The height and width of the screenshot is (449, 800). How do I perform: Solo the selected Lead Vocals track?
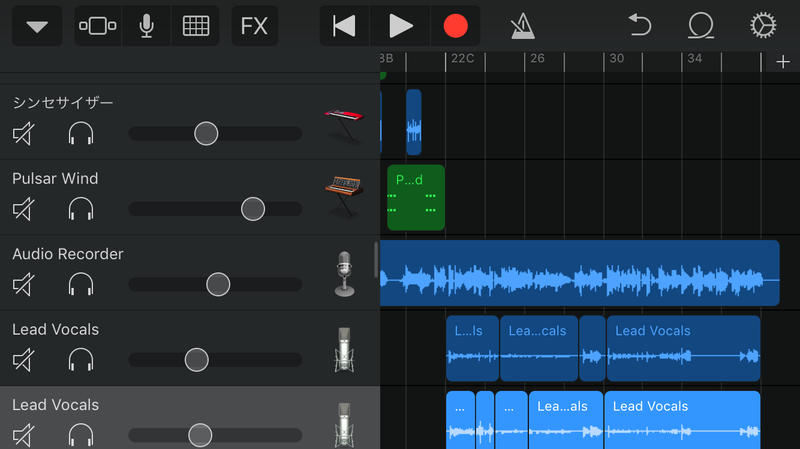[81, 436]
